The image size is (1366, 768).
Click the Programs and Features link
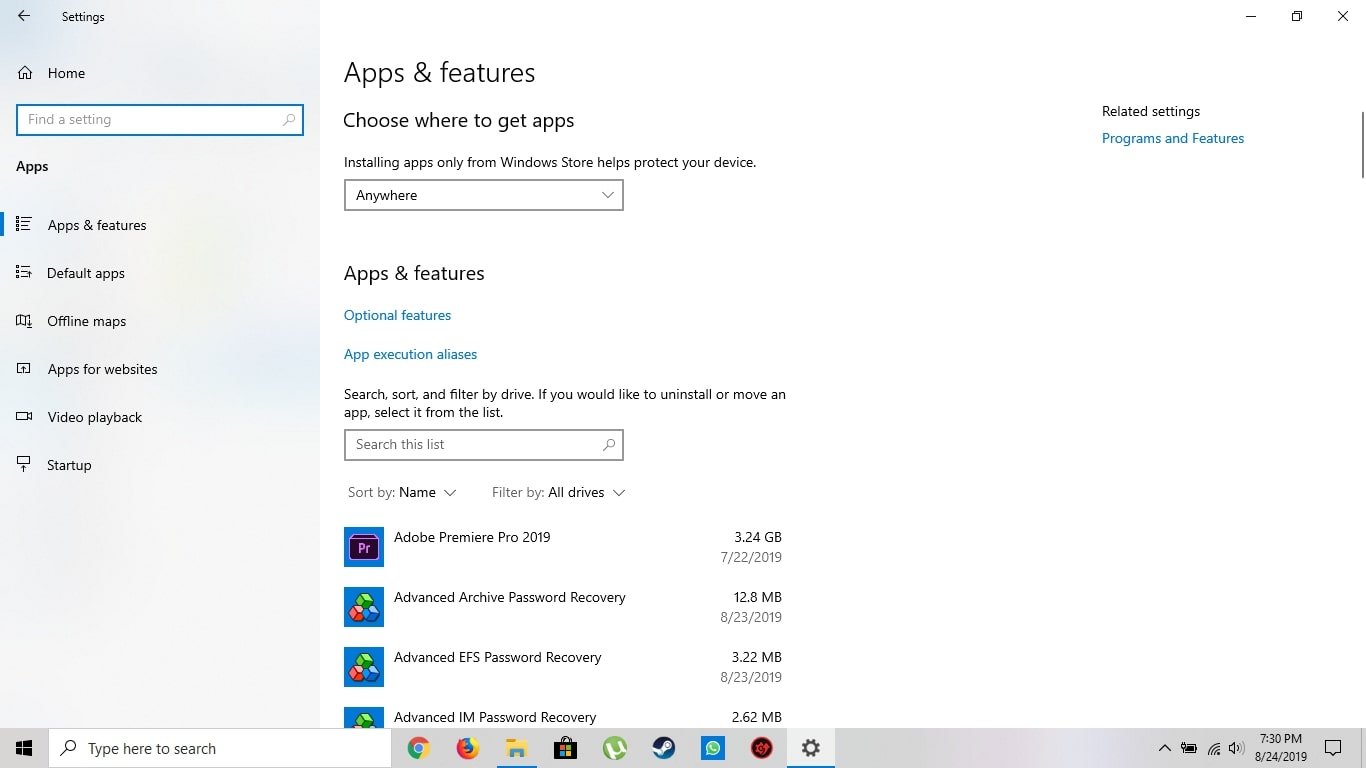tap(1172, 138)
